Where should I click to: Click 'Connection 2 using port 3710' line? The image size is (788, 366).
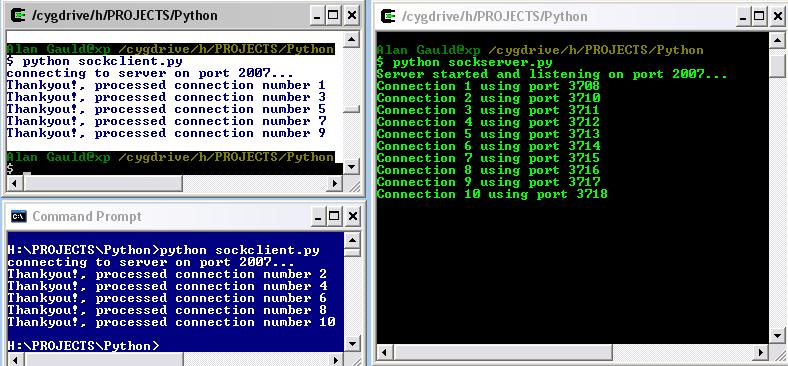[488, 99]
